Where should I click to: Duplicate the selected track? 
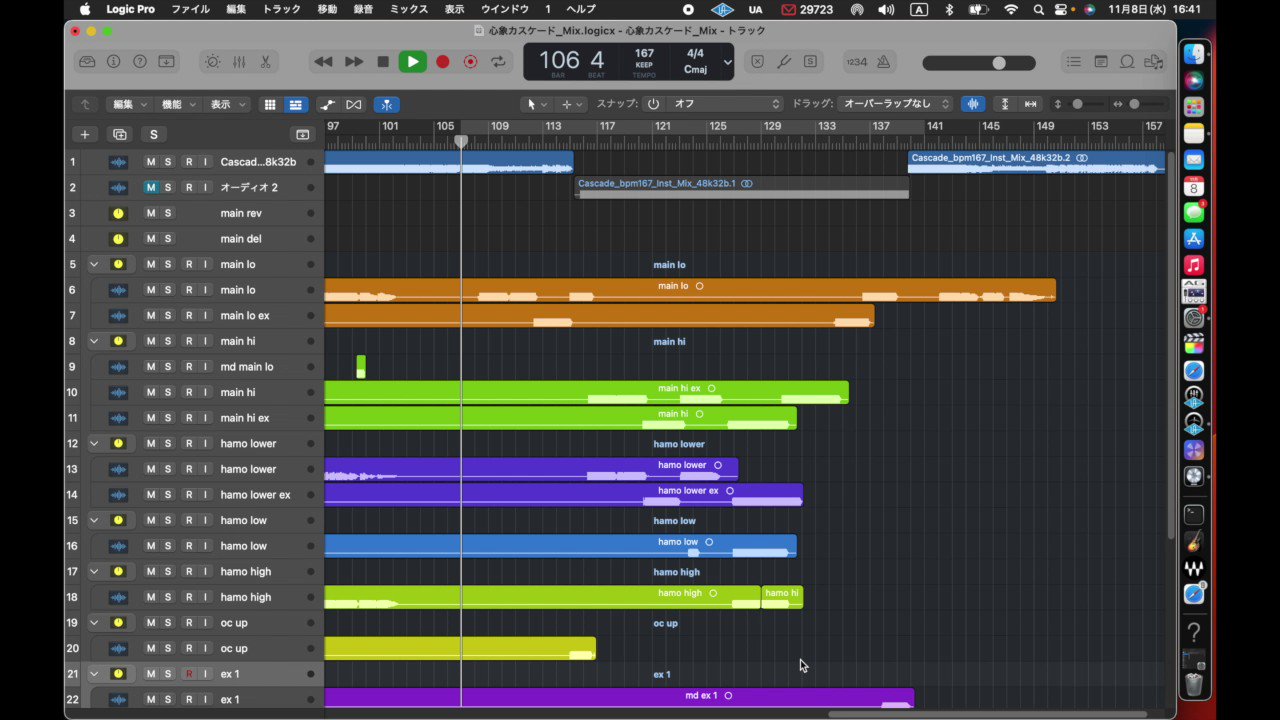coord(120,134)
